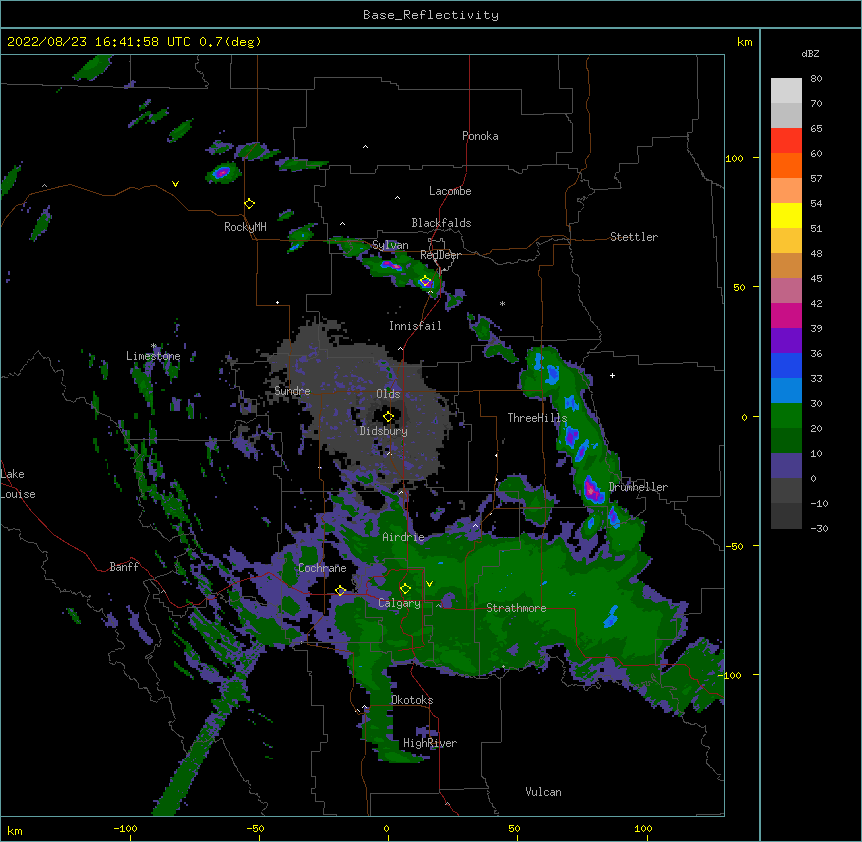This screenshot has width=862, height=842.
Task: Click the Banff town label
Action: coord(124,567)
